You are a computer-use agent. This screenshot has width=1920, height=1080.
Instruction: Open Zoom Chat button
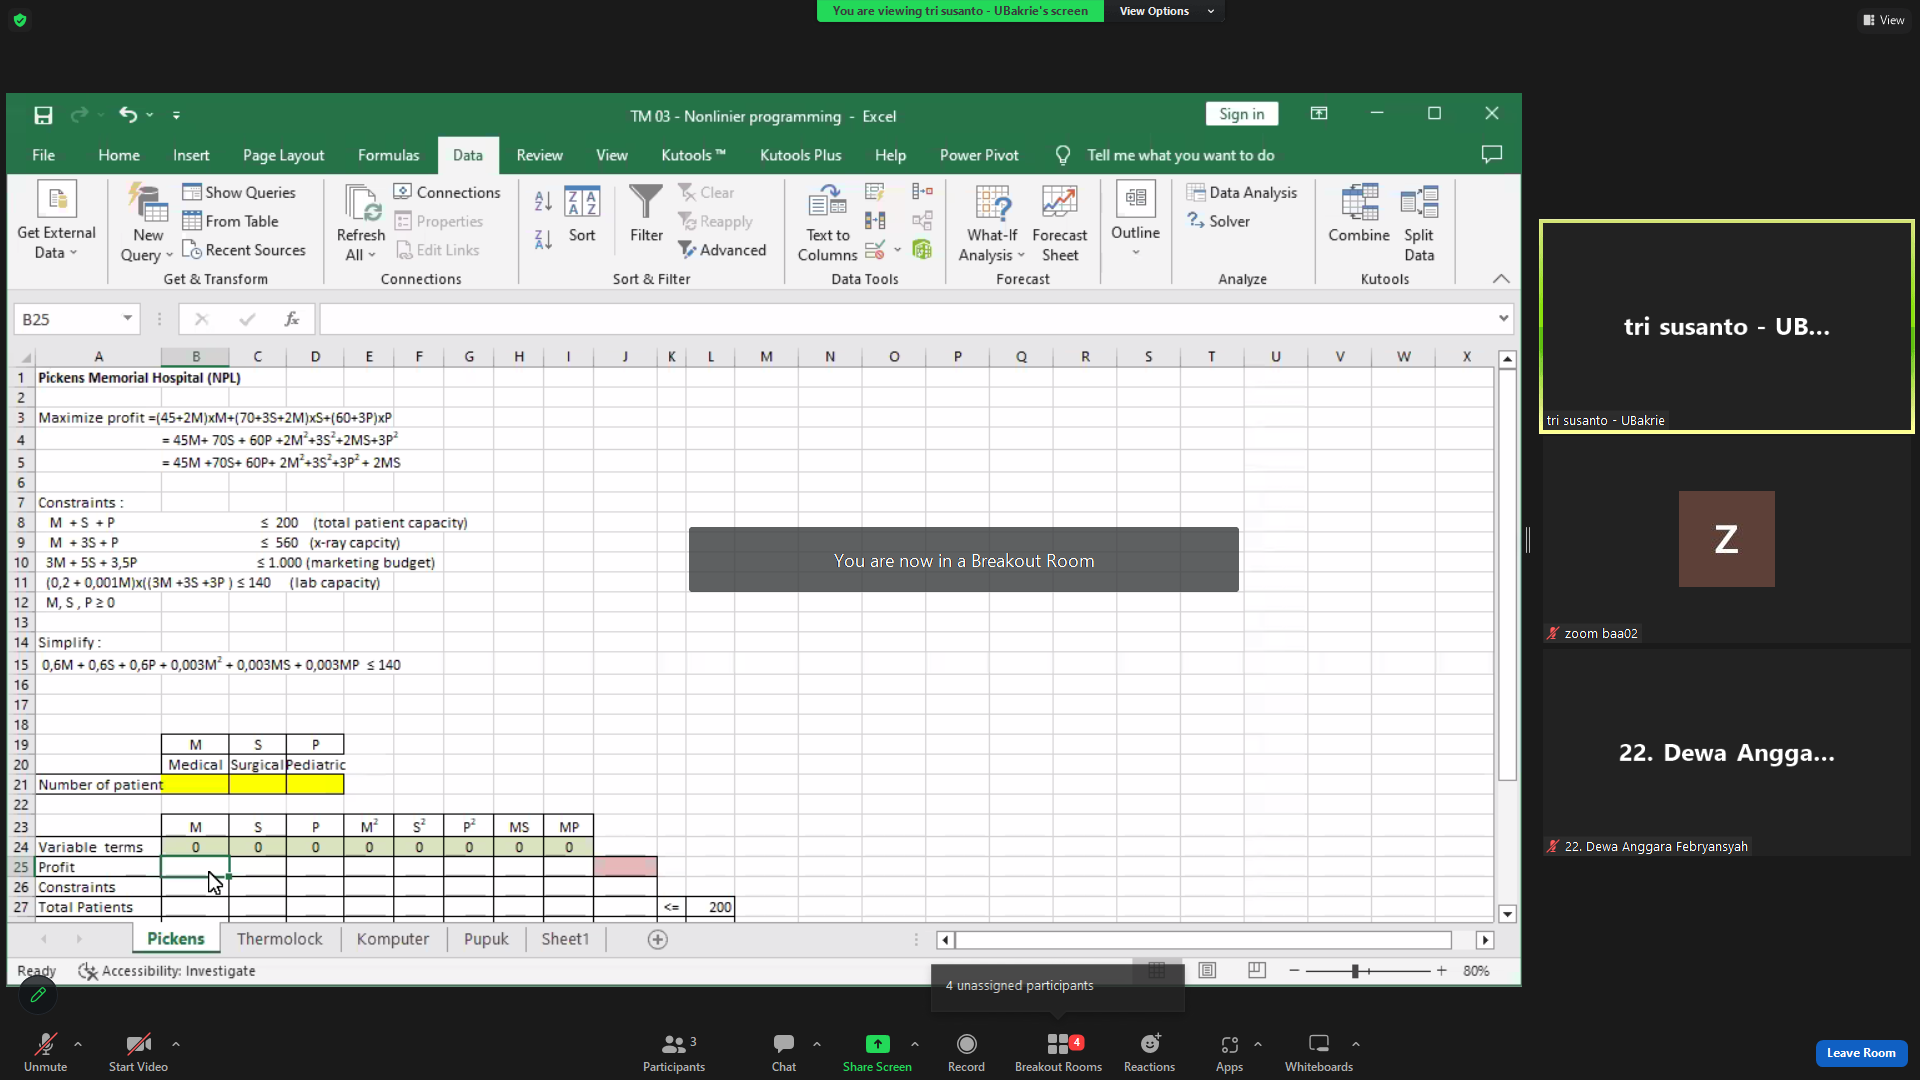tap(784, 1052)
